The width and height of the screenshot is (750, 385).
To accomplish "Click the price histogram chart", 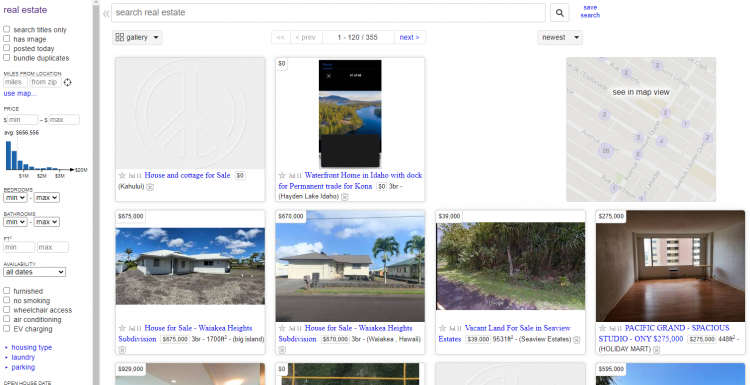I will click(x=39, y=155).
